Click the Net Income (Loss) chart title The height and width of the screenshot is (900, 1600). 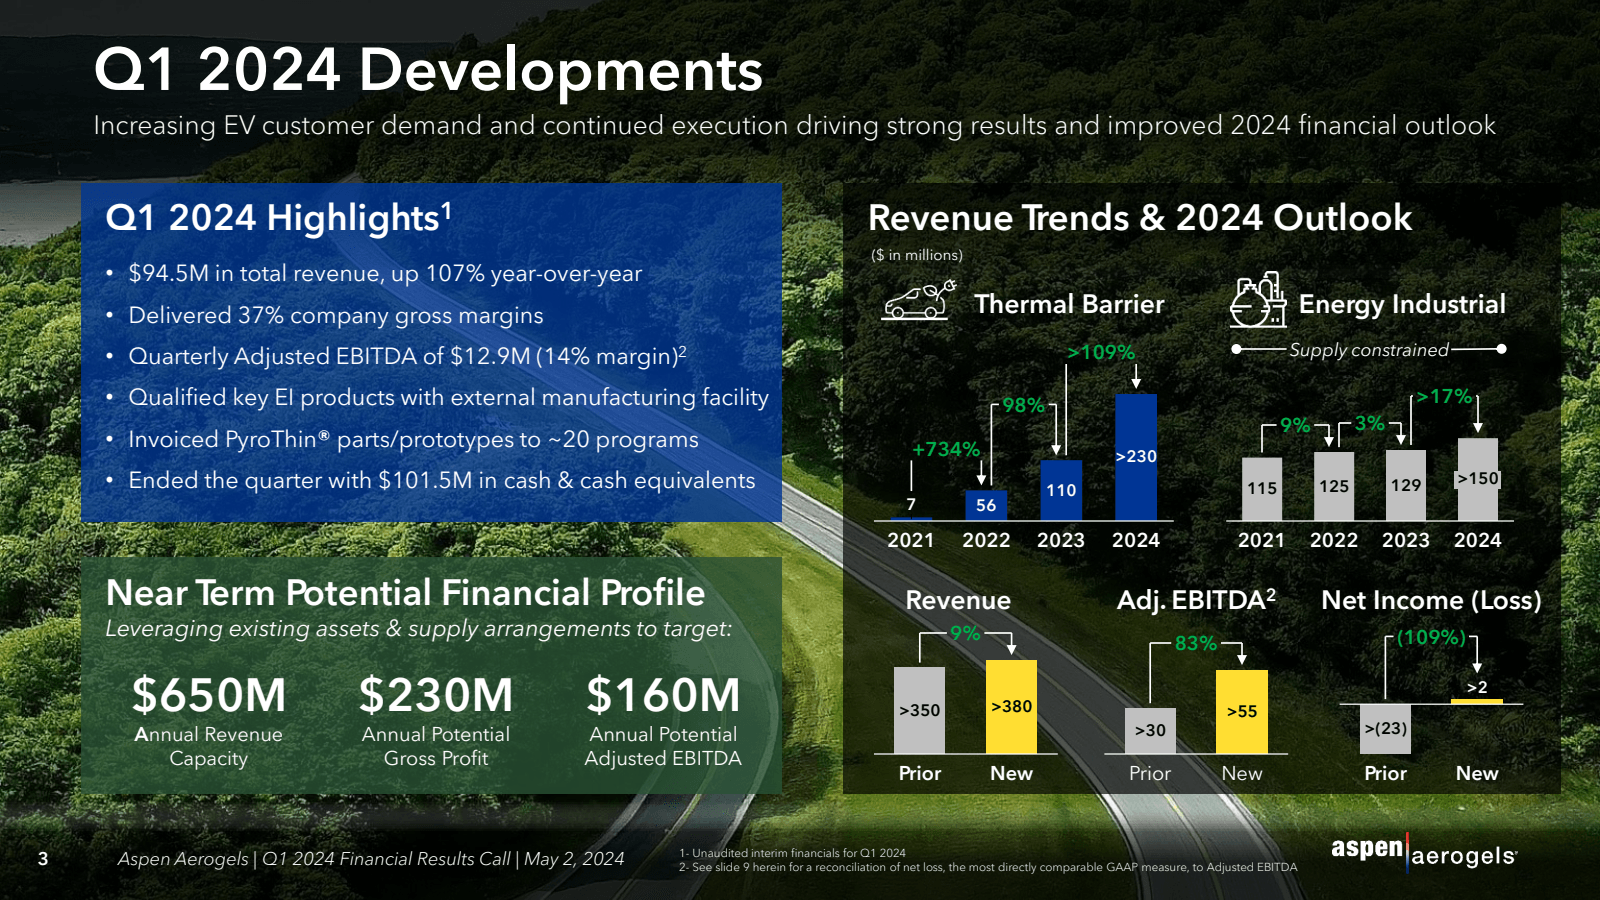pos(1431,600)
